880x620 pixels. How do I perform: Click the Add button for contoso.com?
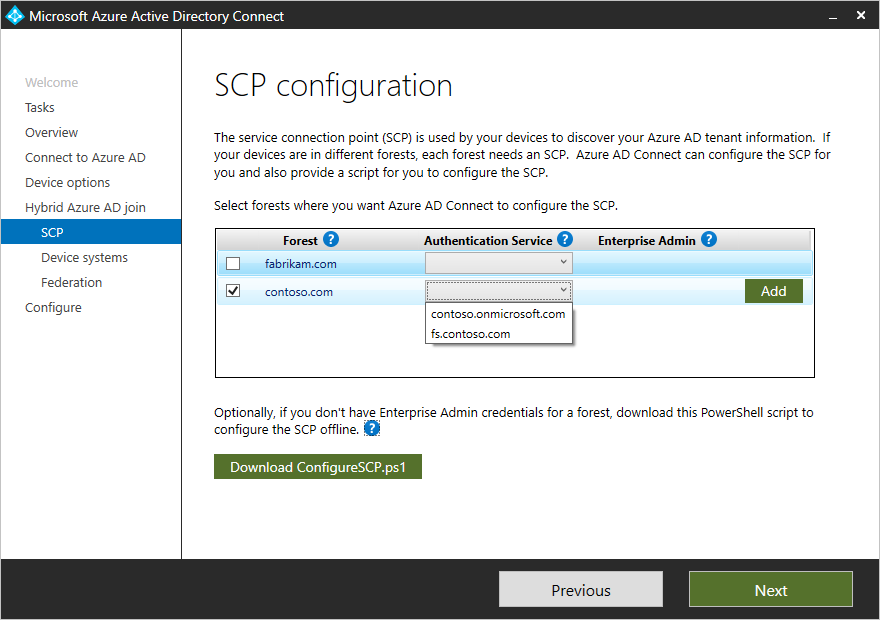click(x=773, y=291)
